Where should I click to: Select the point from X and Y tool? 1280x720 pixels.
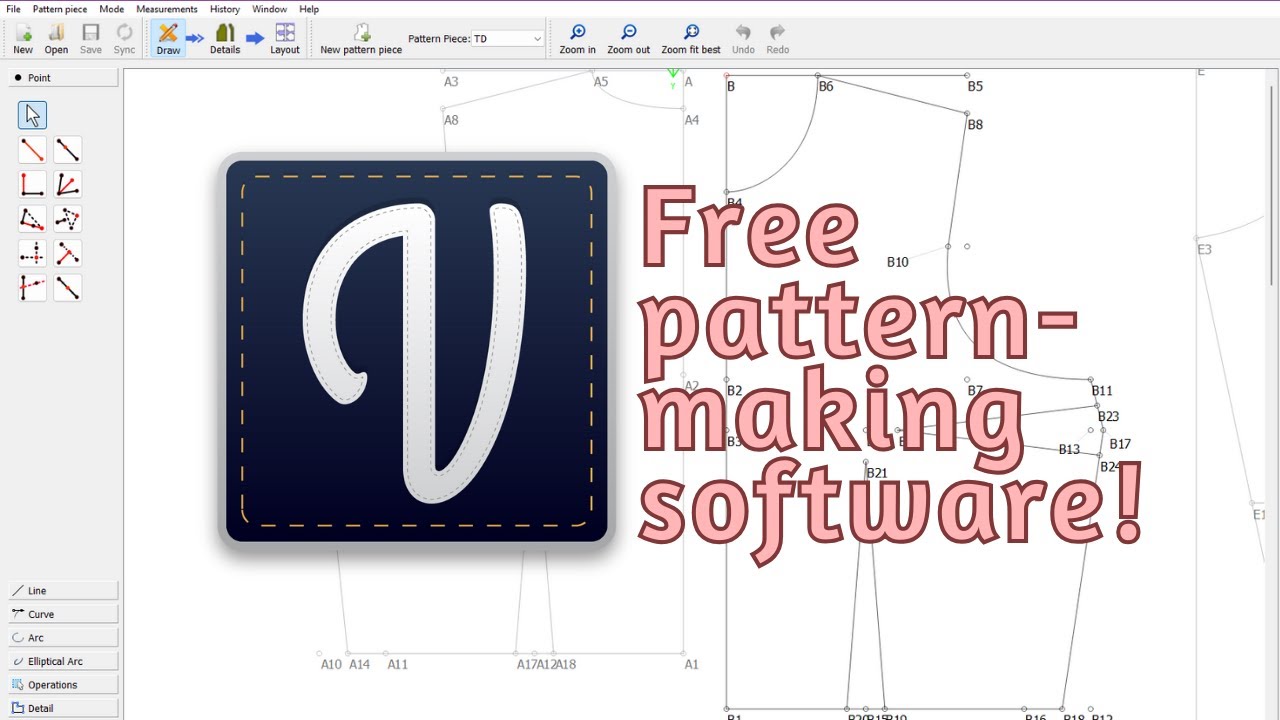pyautogui.click(x=32, y=253)
